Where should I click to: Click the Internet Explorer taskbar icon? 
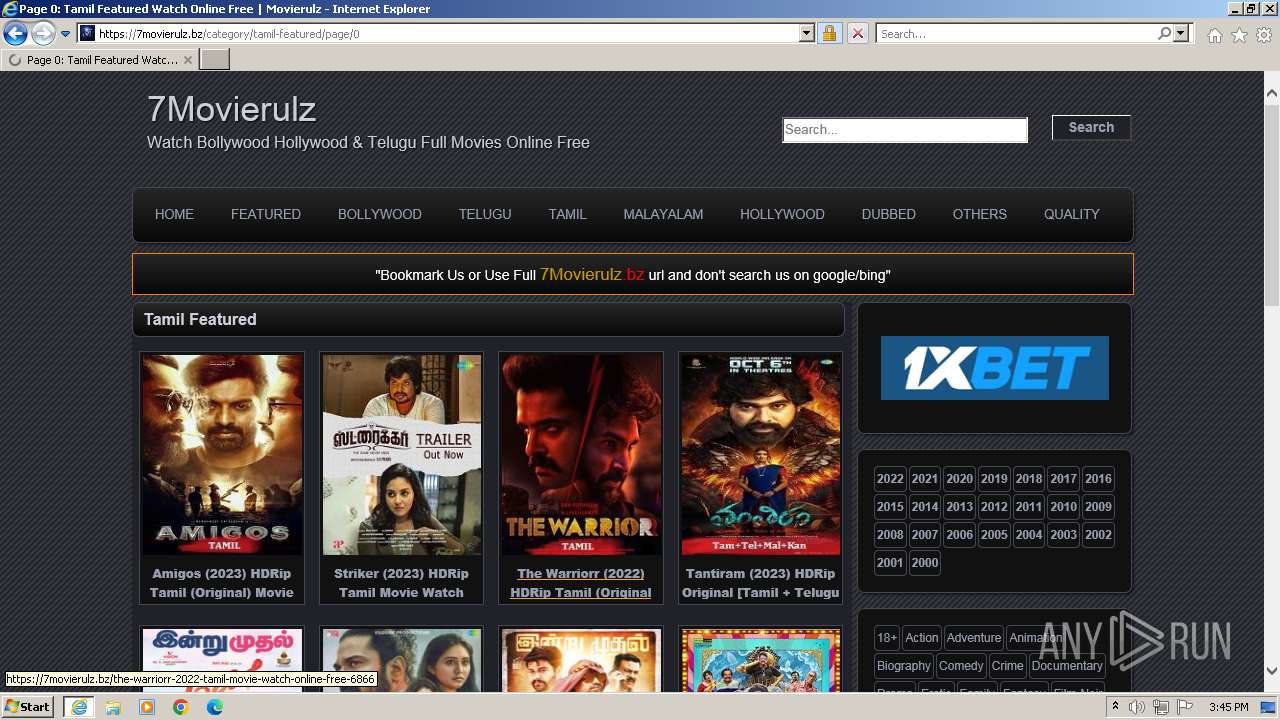pyautogui.click(x=78, y=707)
